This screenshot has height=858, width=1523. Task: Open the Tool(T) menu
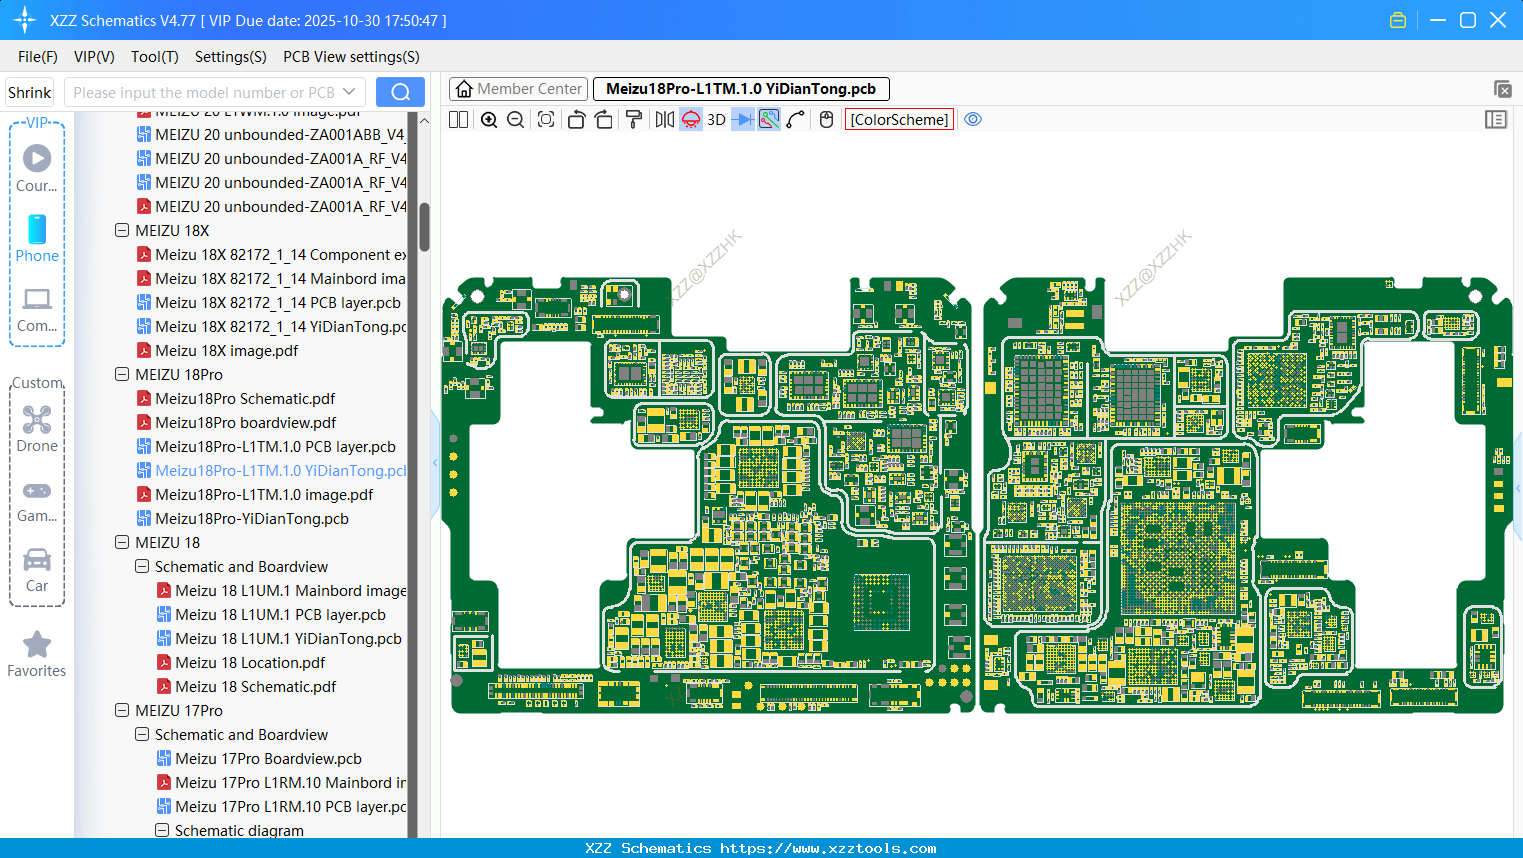154,57
